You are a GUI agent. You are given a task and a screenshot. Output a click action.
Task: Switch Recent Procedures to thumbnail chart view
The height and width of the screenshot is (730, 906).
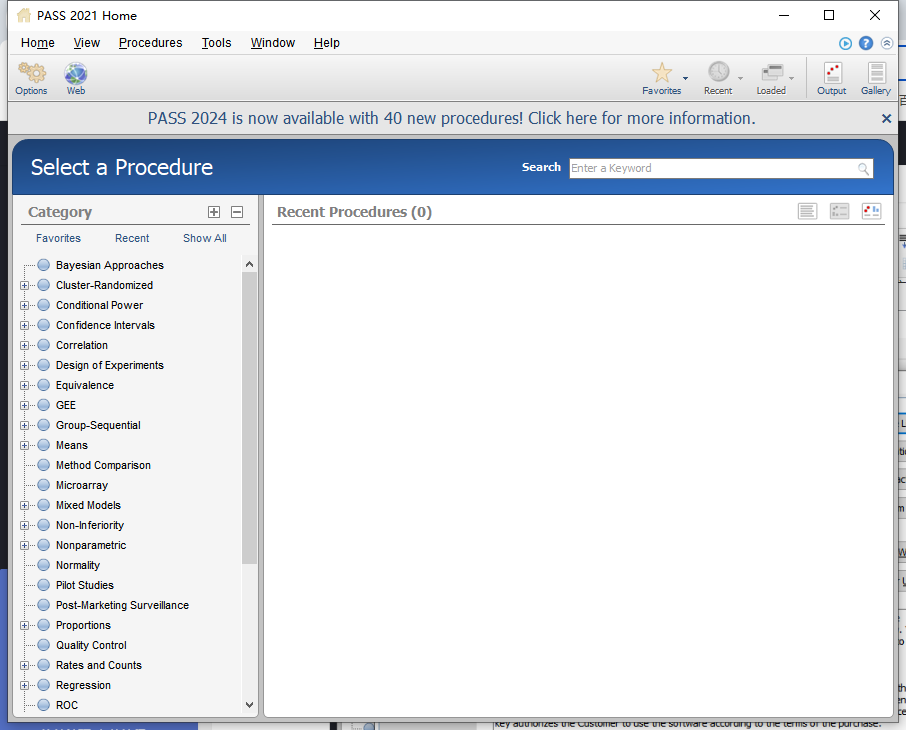coord(871,212)
